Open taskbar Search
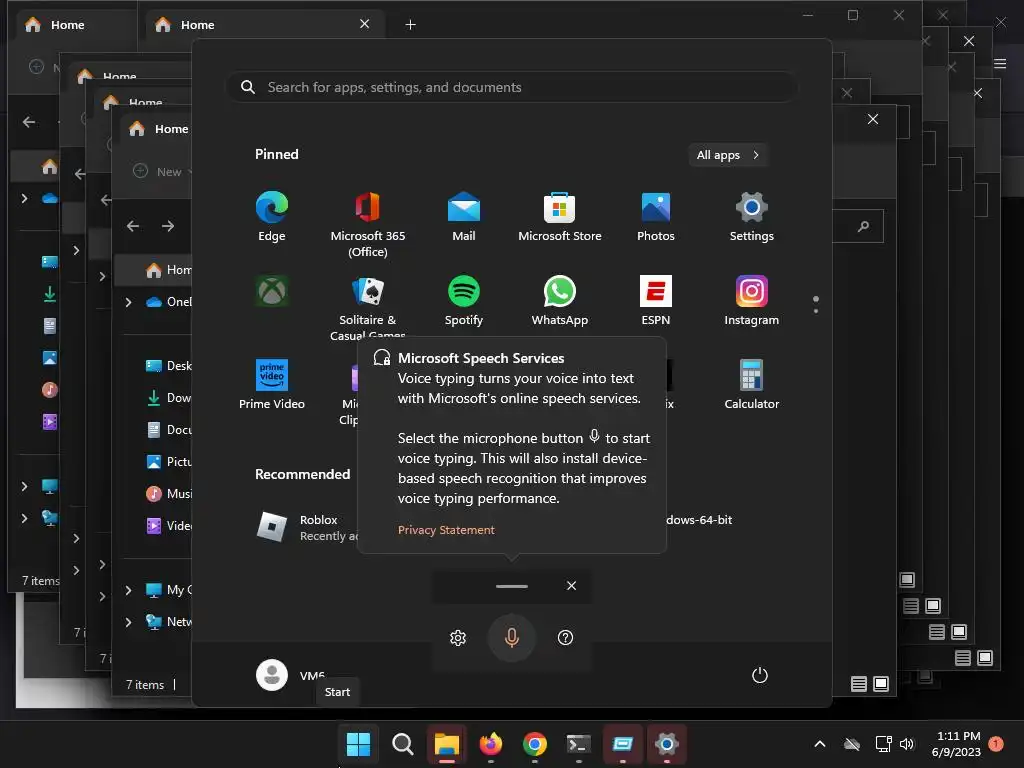The width and height of the screenshot is (1024, 768). (402, 744)
